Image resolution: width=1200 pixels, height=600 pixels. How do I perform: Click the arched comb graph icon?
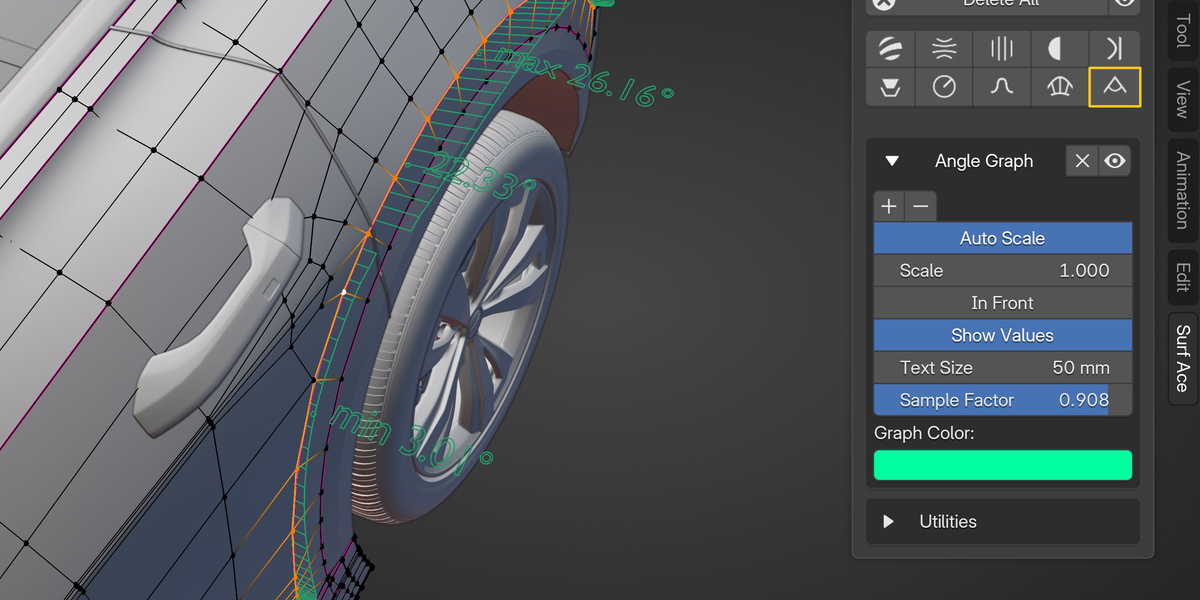tap(1056, 87)
